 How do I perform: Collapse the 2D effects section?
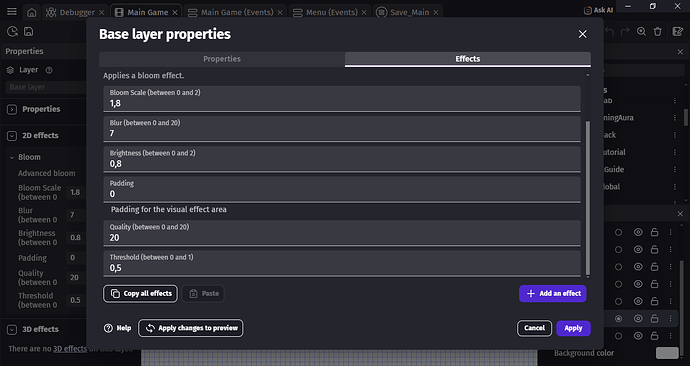point(12,135)
